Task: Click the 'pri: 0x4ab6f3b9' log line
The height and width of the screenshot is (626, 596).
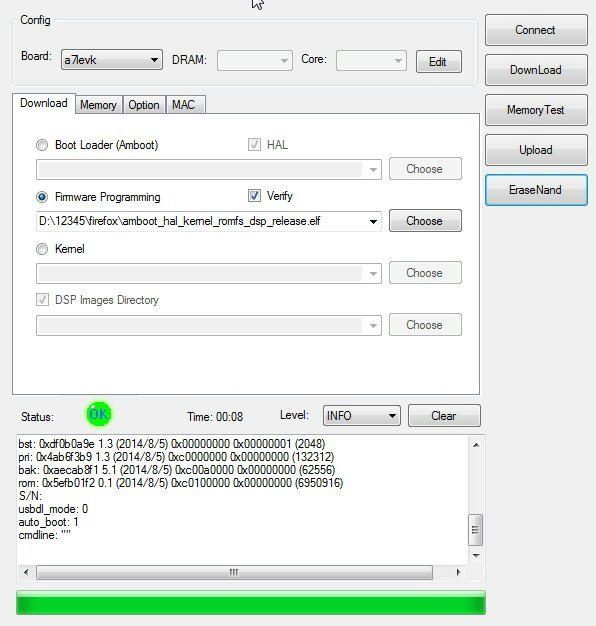Action: (x=176, y=457)
